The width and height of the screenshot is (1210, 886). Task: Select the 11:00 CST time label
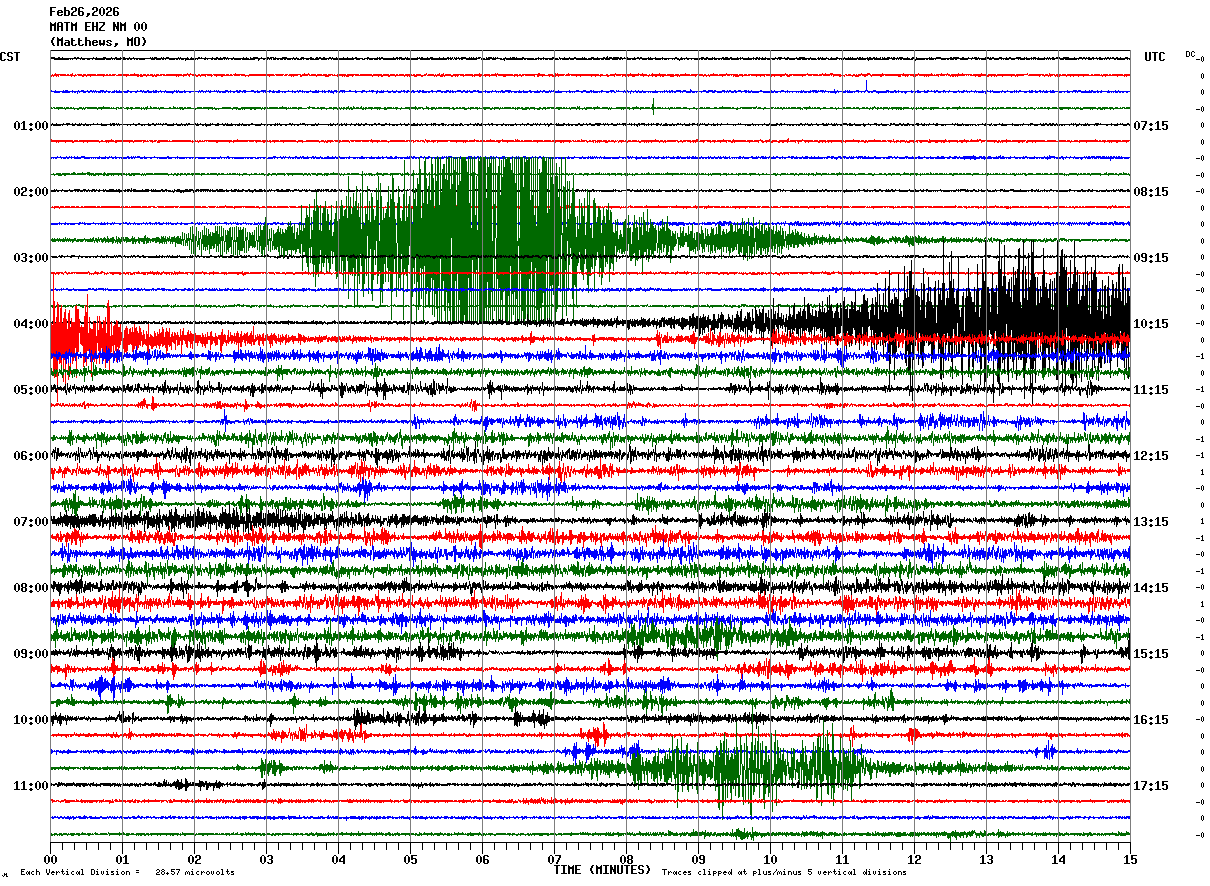[30, 786]
